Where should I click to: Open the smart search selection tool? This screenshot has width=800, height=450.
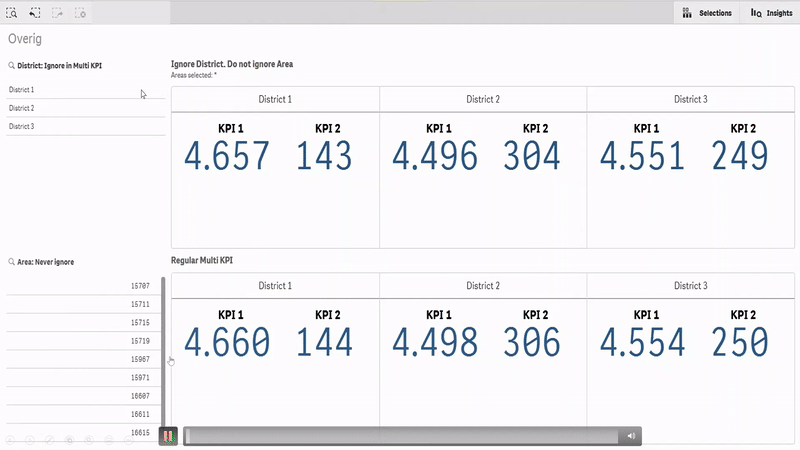12,13
